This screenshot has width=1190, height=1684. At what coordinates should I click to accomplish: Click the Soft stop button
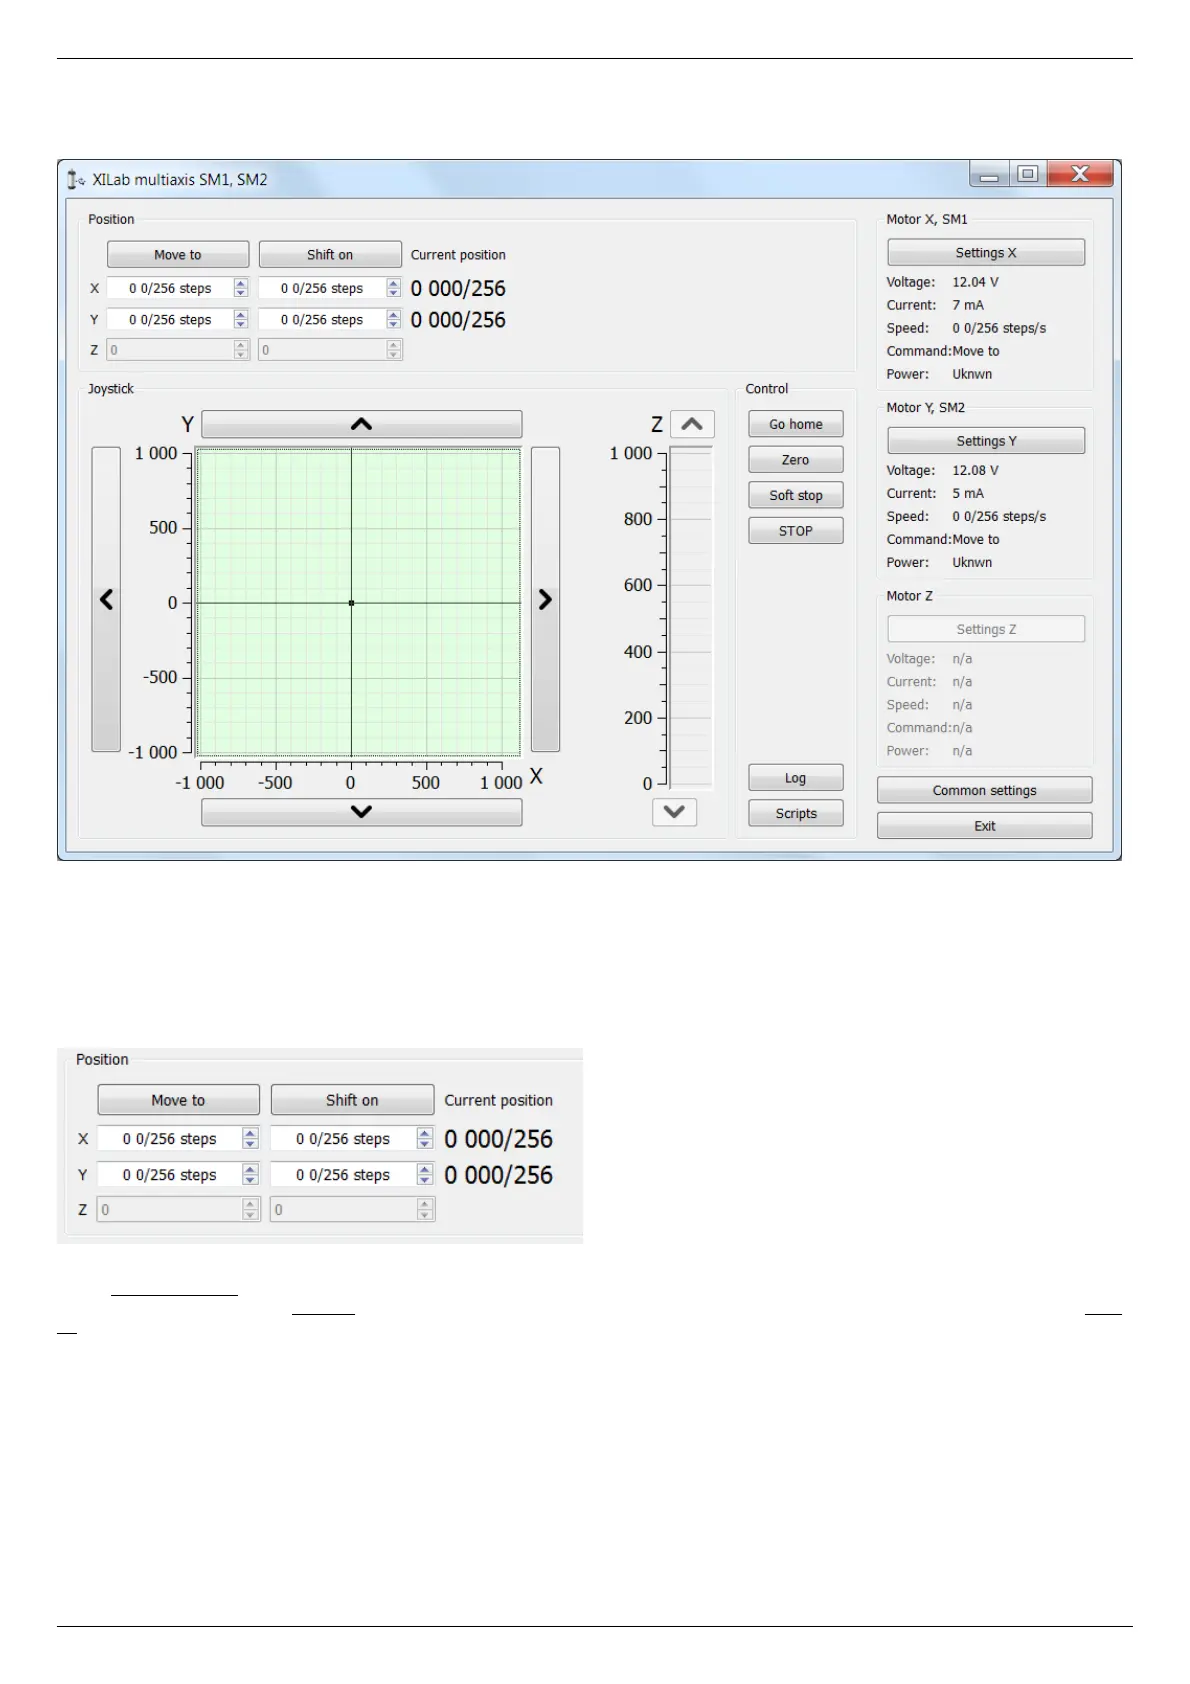(x=796, y=495)
